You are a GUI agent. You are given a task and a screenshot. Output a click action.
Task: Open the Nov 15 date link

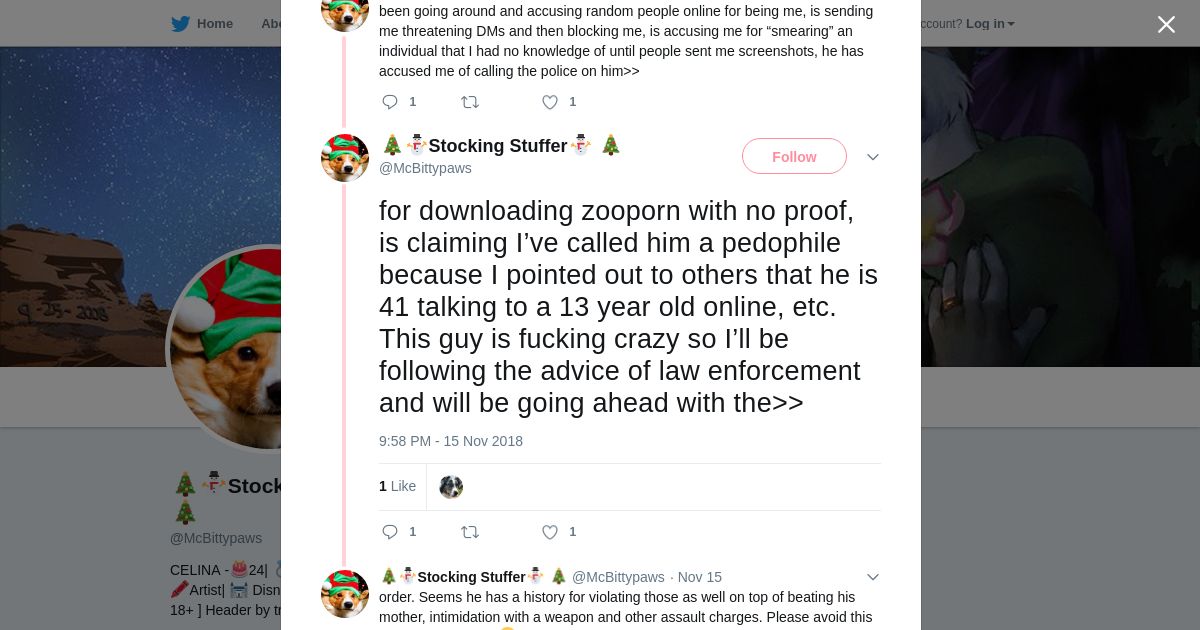pyautogui.click(x=700, y=577)
